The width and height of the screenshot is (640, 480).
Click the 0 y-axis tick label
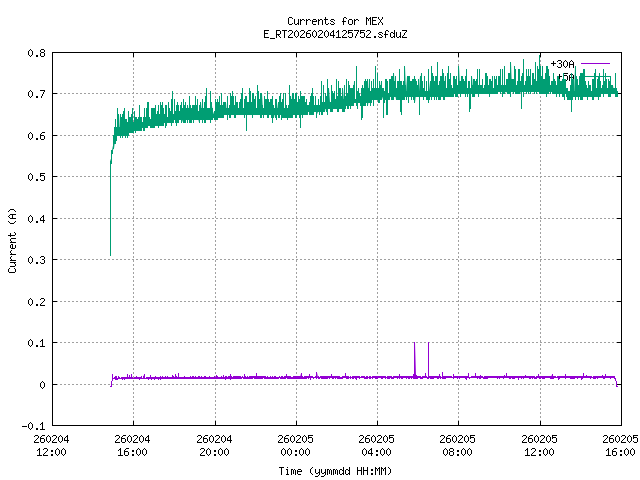pyautogui.click(x=41, y=385)
